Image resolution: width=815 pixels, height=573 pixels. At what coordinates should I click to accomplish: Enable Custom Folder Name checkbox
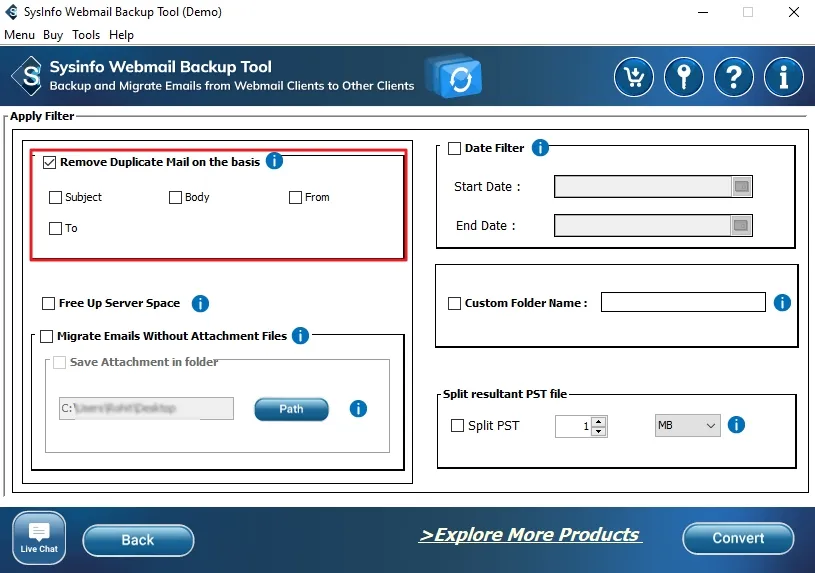point(454,303)
